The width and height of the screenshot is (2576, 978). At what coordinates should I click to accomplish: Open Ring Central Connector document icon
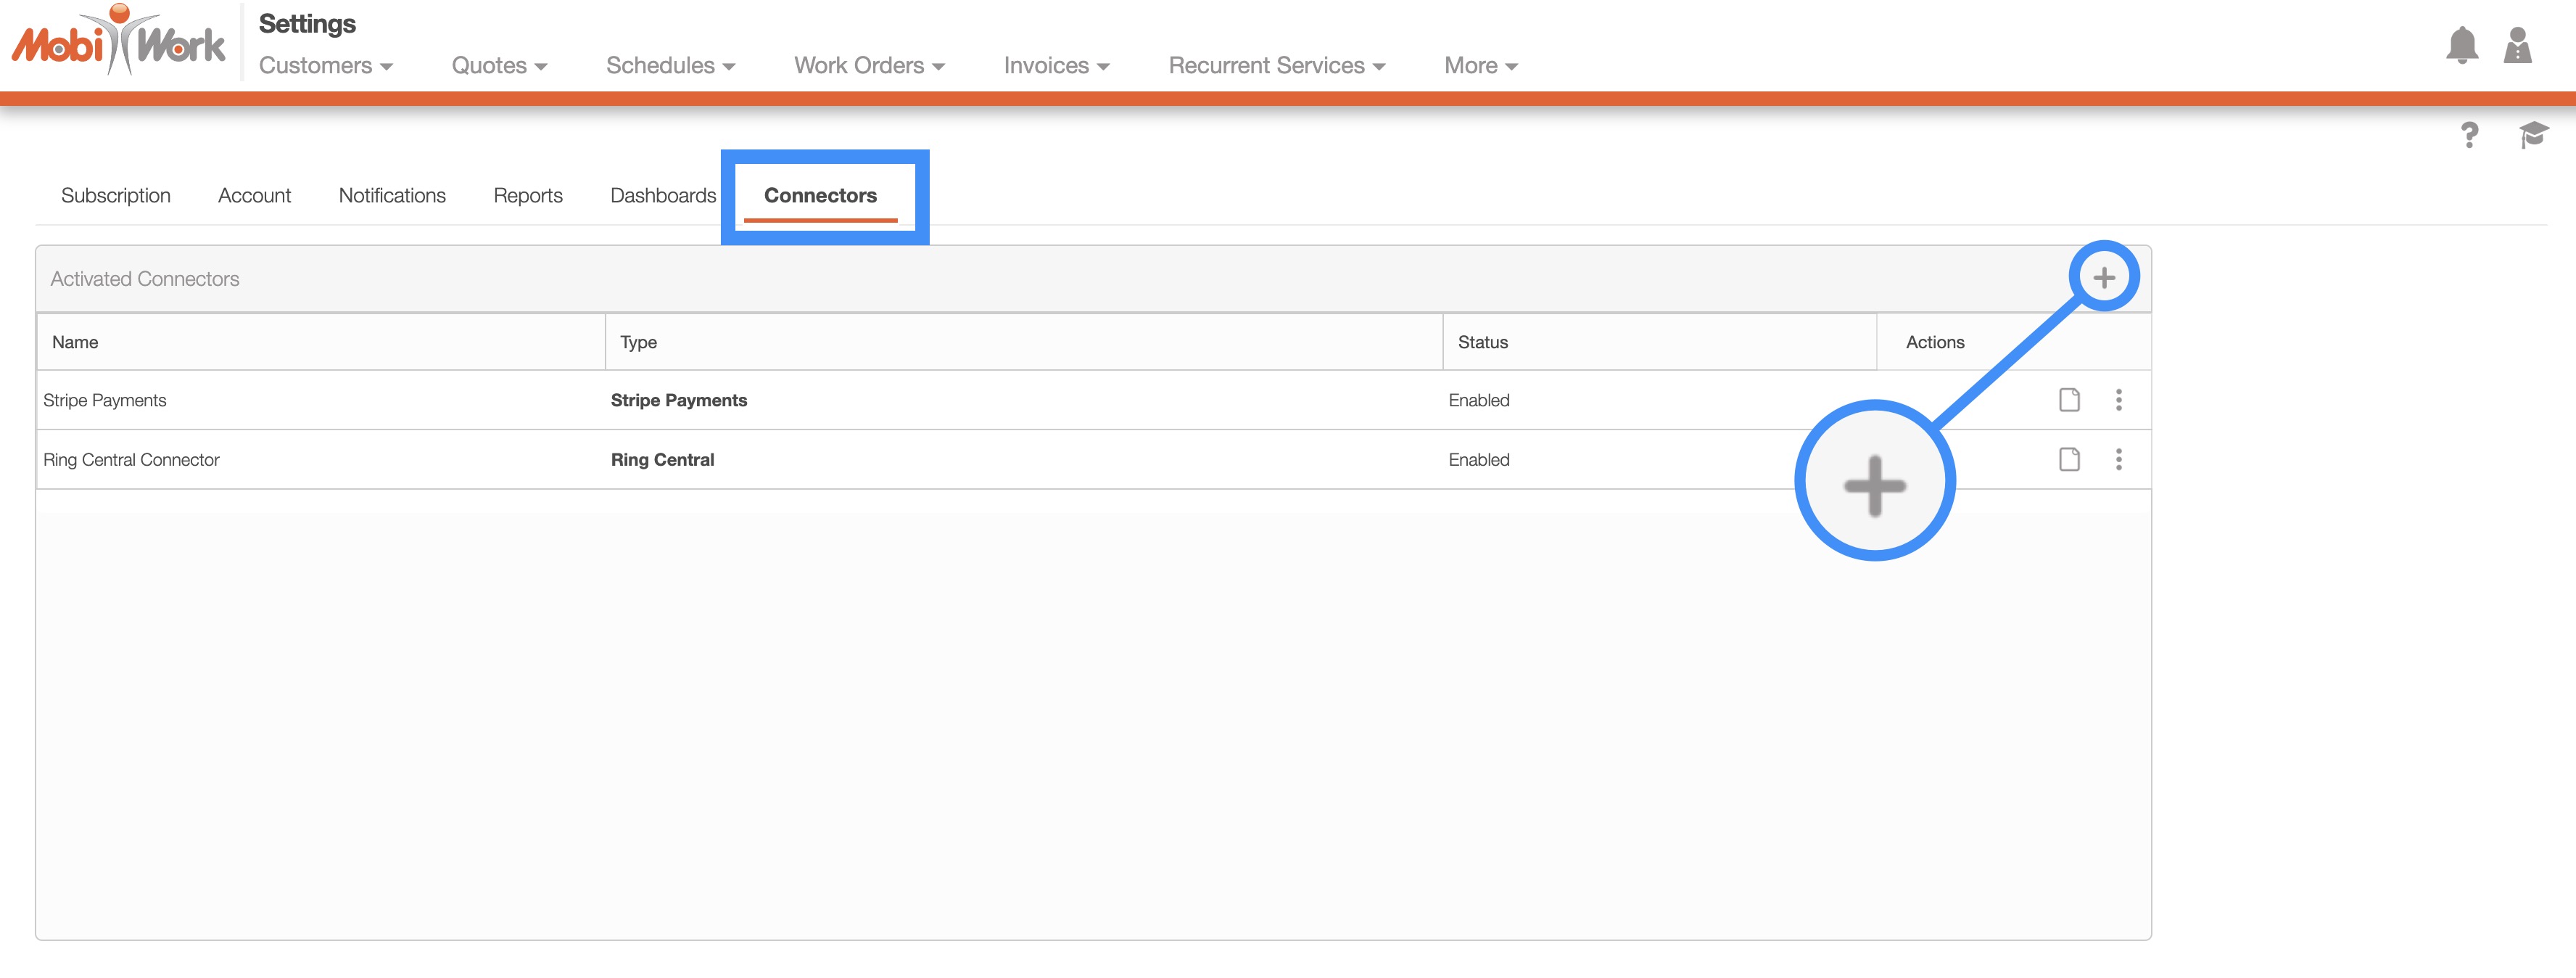pos(2069,459)
